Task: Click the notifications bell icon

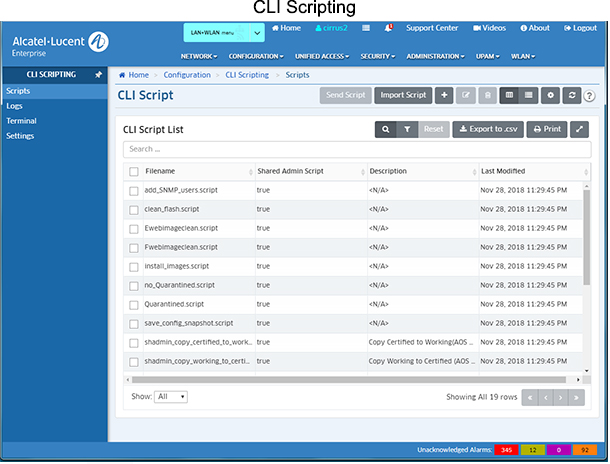Action: point(388,28)
